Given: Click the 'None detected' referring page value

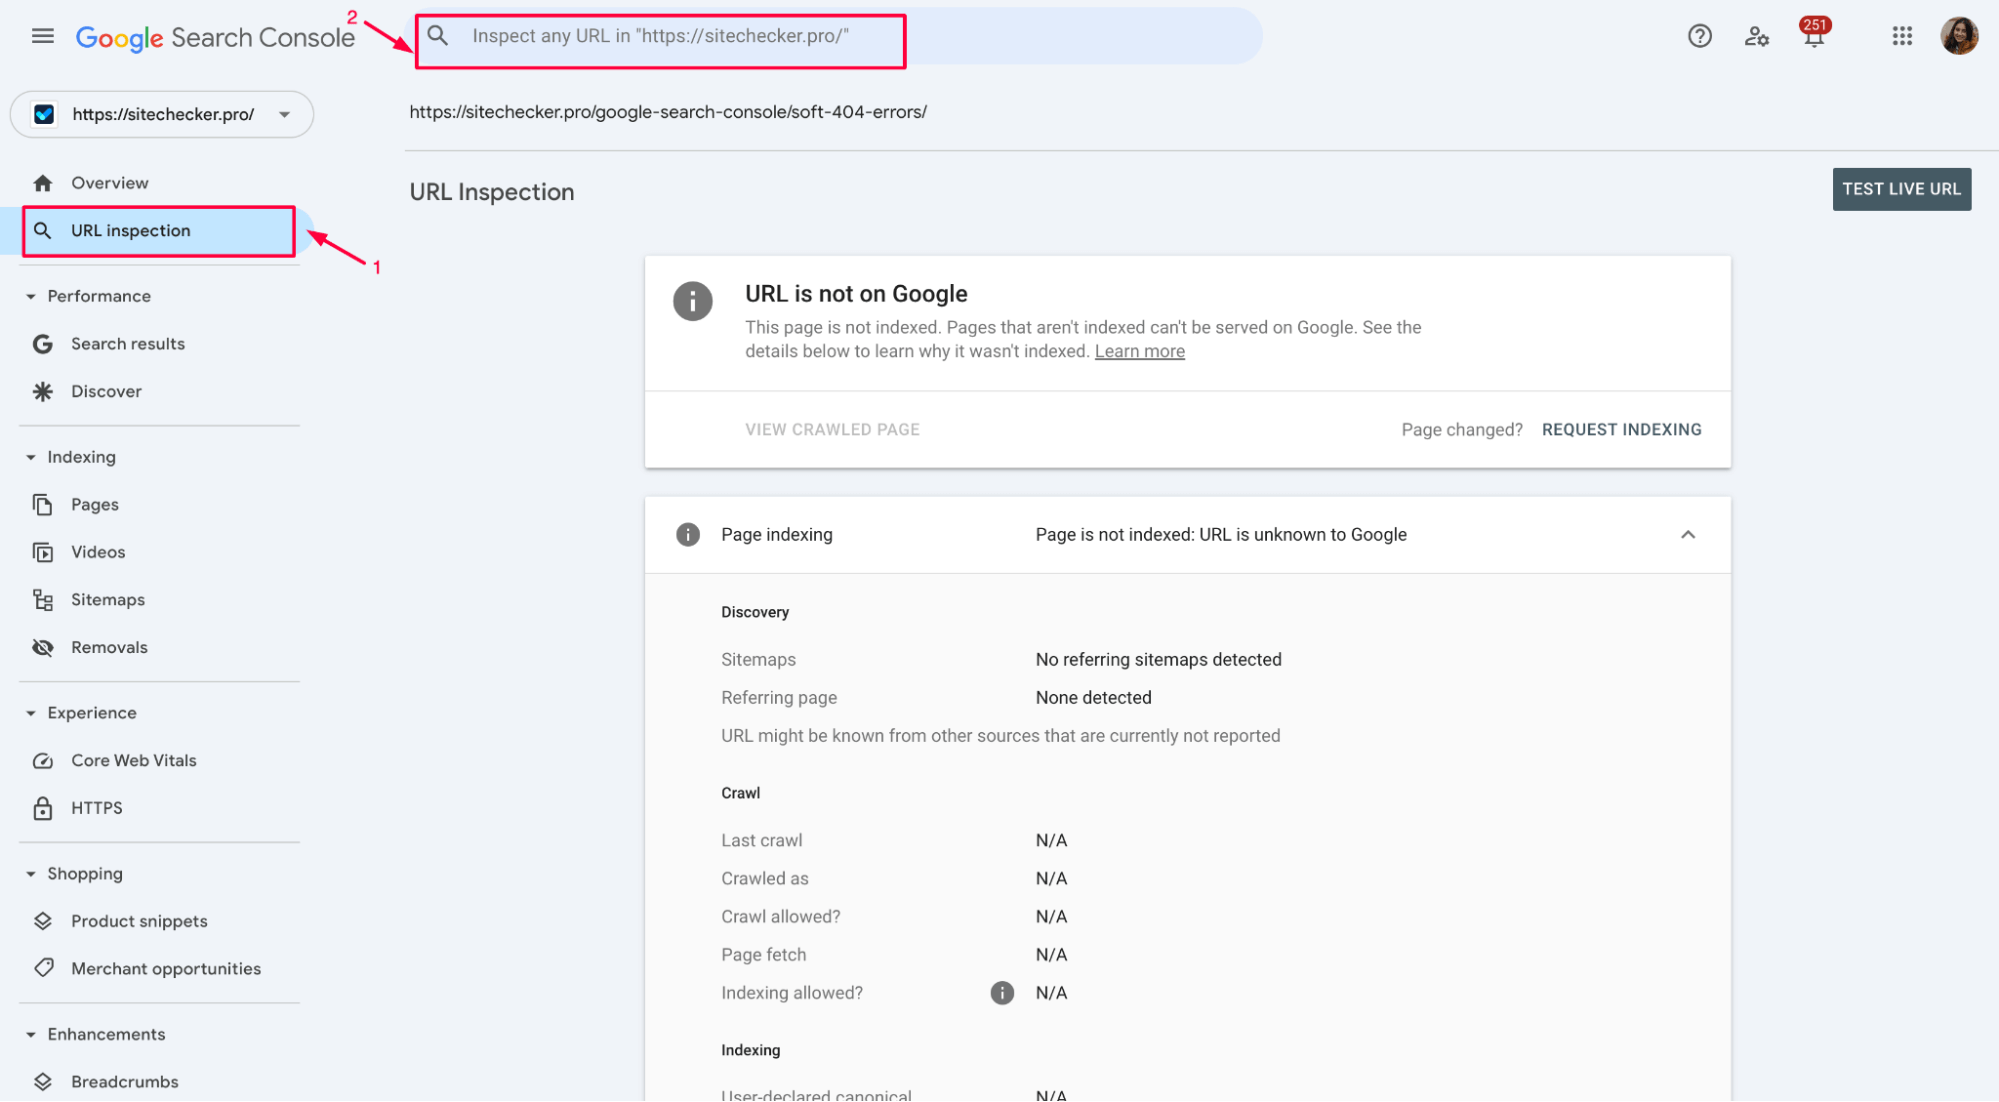Looking at the screenshot, I should 1093,698.
